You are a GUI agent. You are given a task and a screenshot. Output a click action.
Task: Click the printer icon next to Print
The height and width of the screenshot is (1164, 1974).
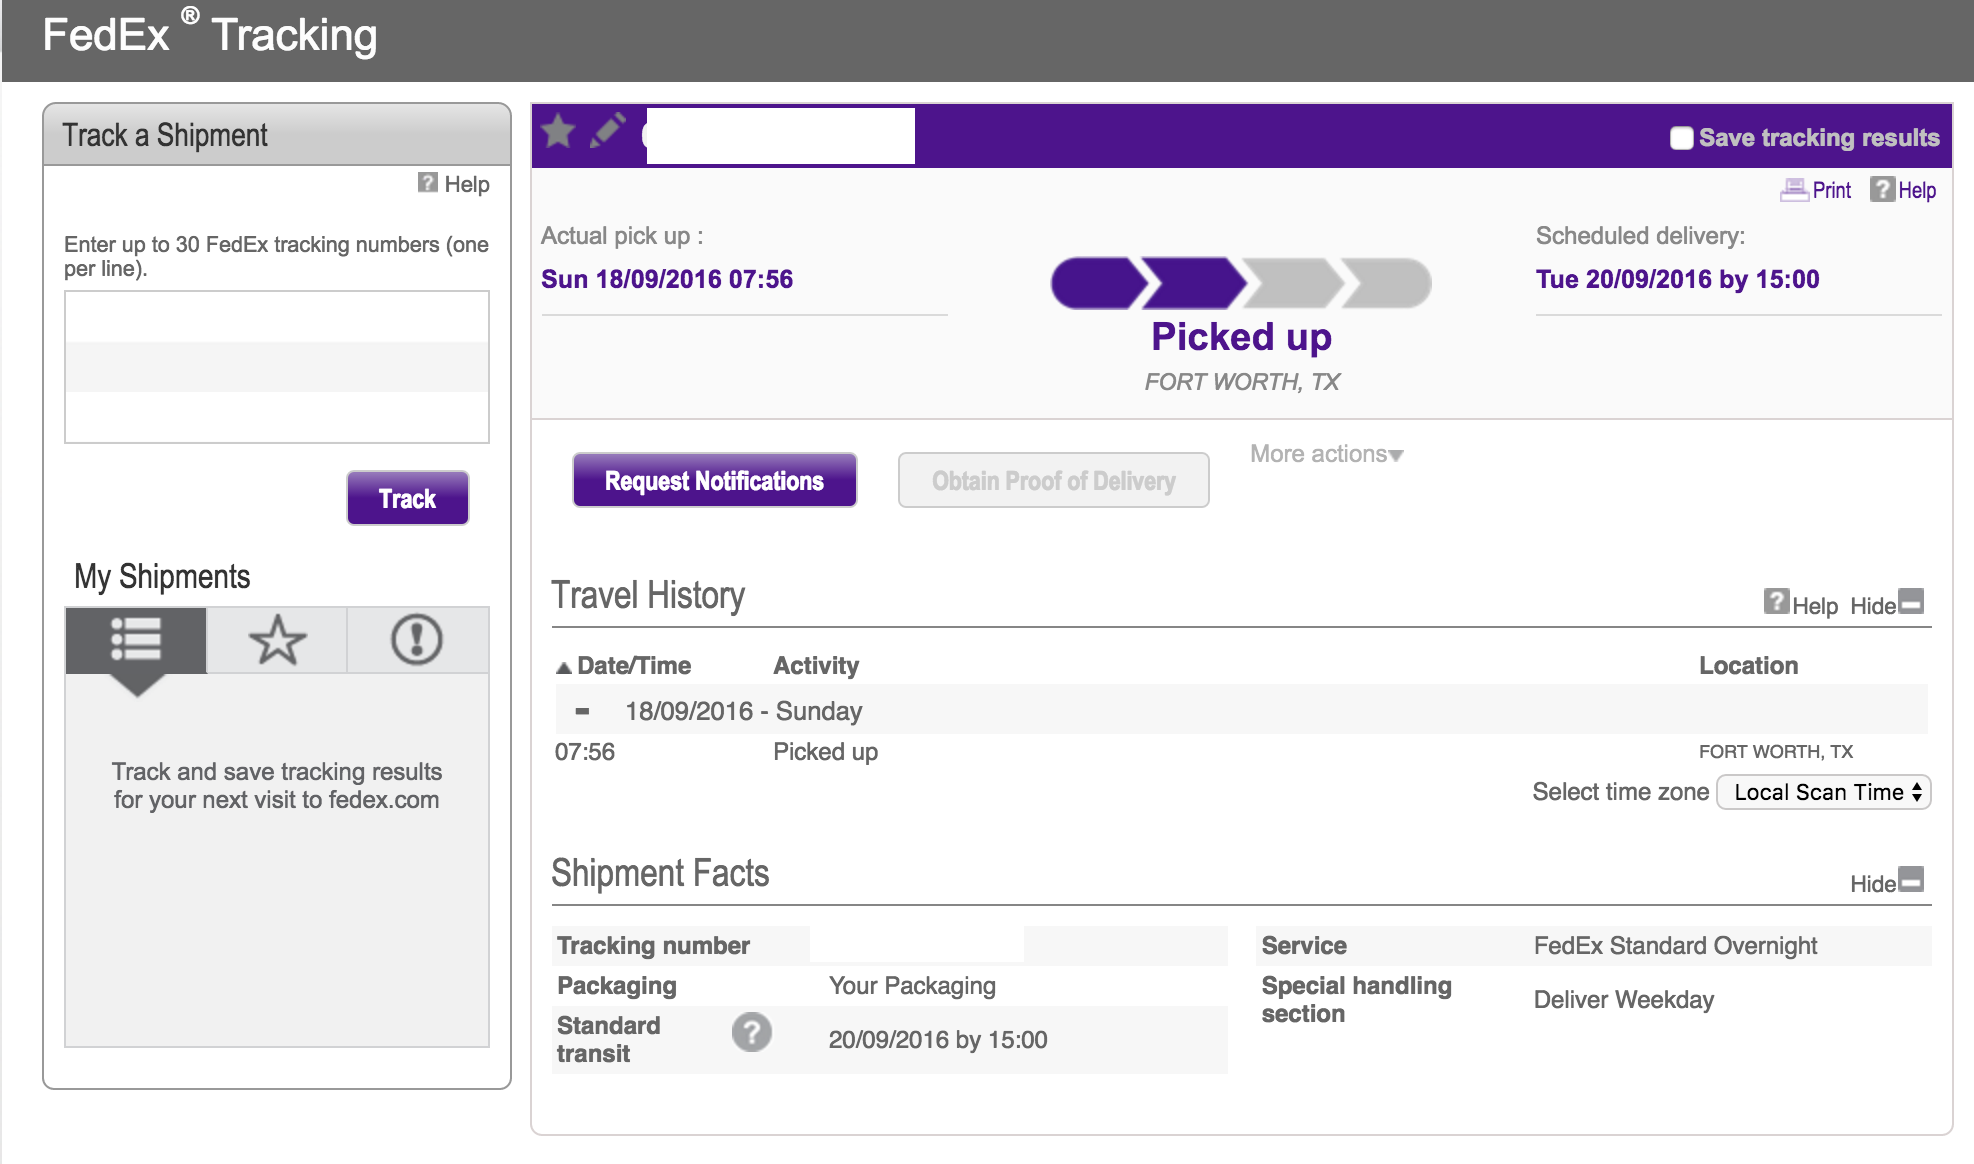point(1794,189)
